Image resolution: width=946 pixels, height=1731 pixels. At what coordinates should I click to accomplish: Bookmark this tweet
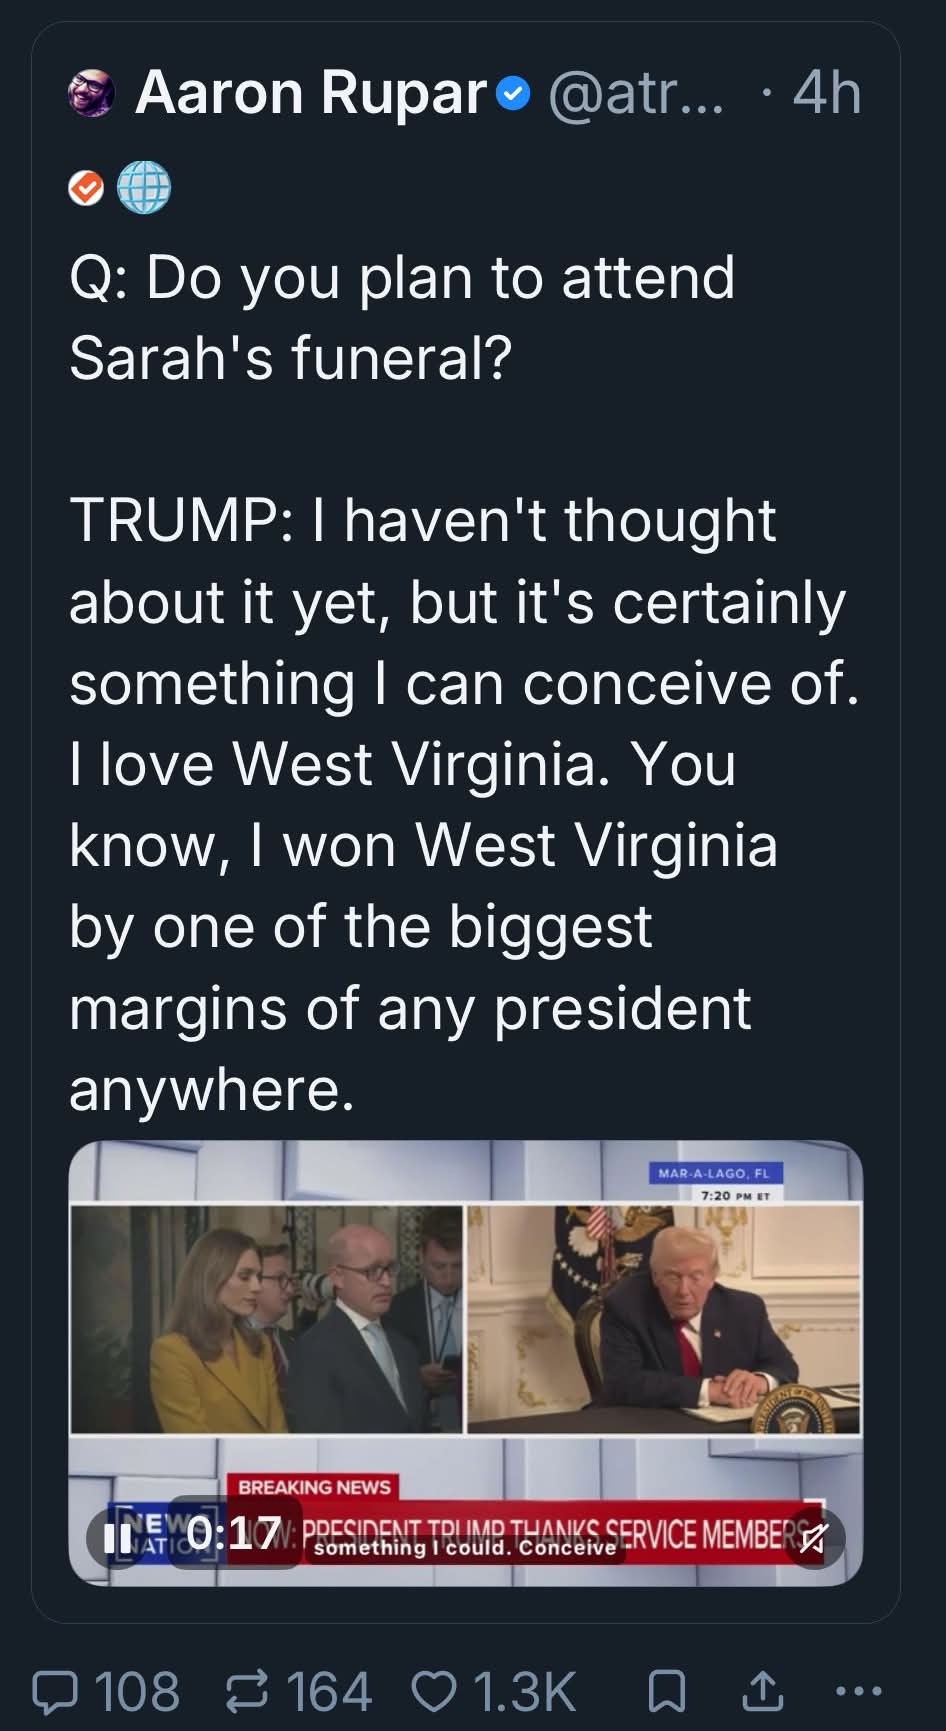coord(666,1692)
